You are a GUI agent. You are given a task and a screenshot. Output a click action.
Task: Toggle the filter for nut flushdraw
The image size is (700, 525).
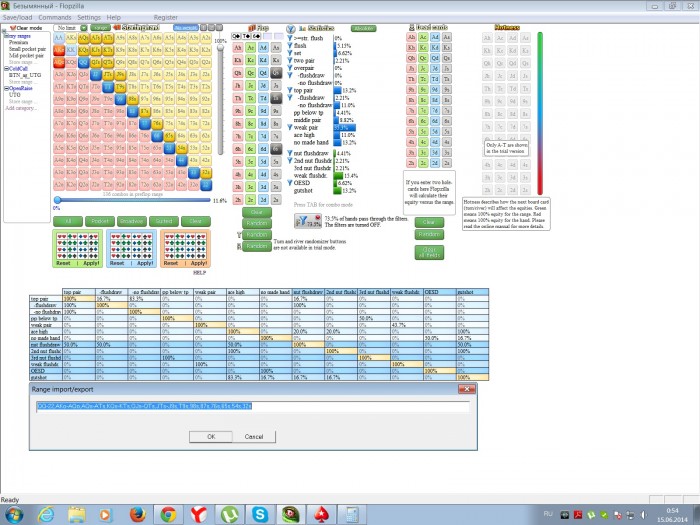(x=290, y=153)
